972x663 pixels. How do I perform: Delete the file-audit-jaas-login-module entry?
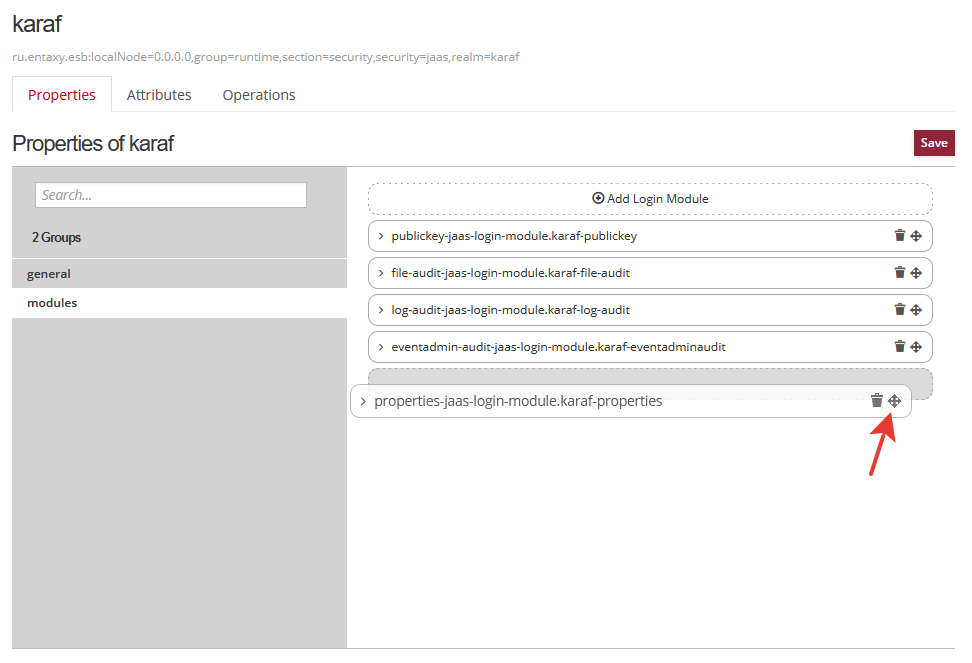pos(899,273)
